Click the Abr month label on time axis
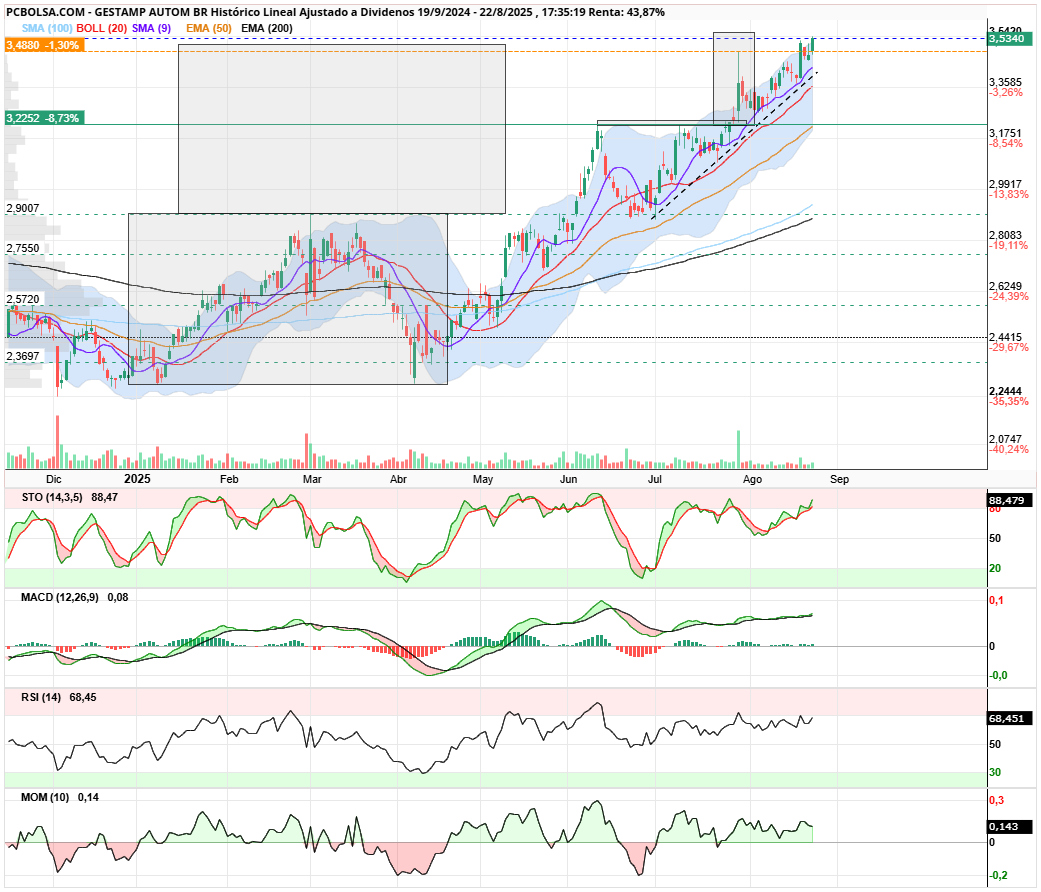1041x892 pixels. [x=398, y=479]
